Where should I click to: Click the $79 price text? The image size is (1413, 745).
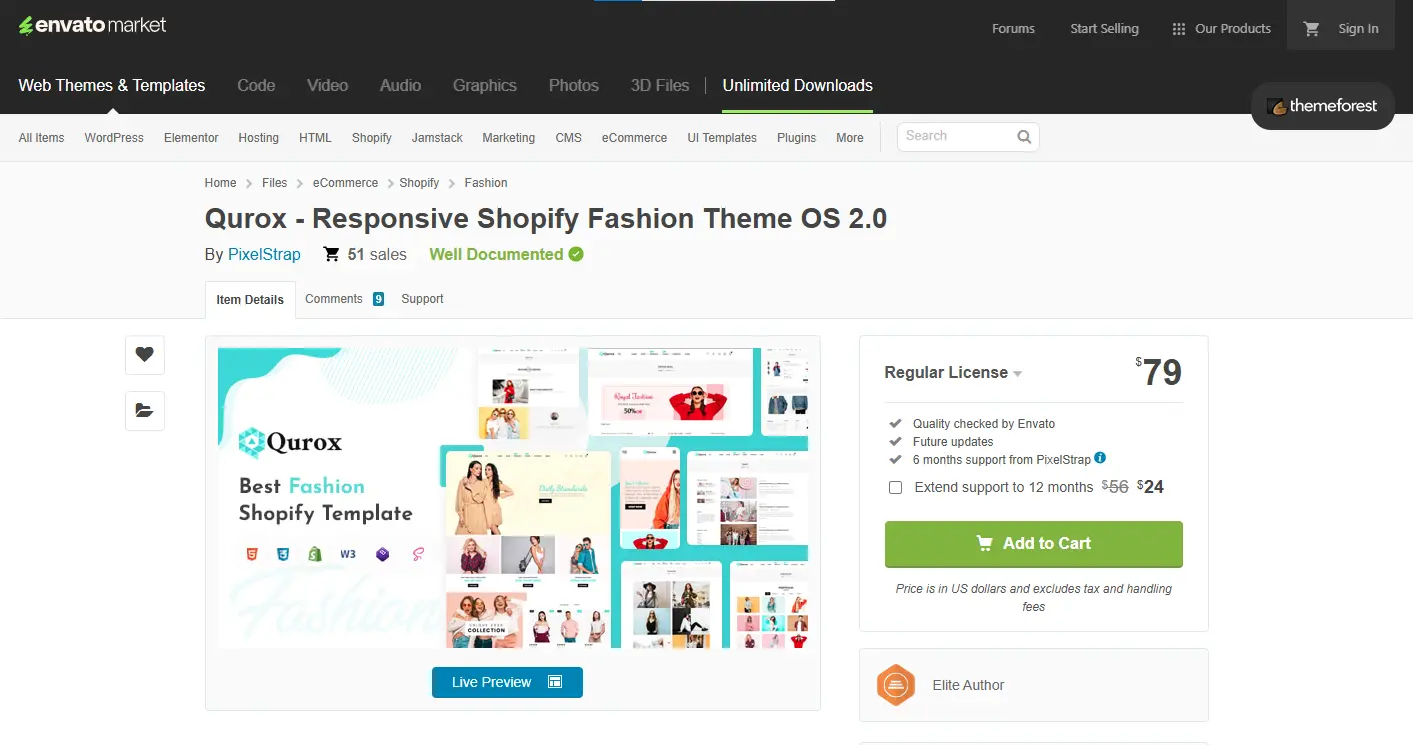coord(1159,373)
